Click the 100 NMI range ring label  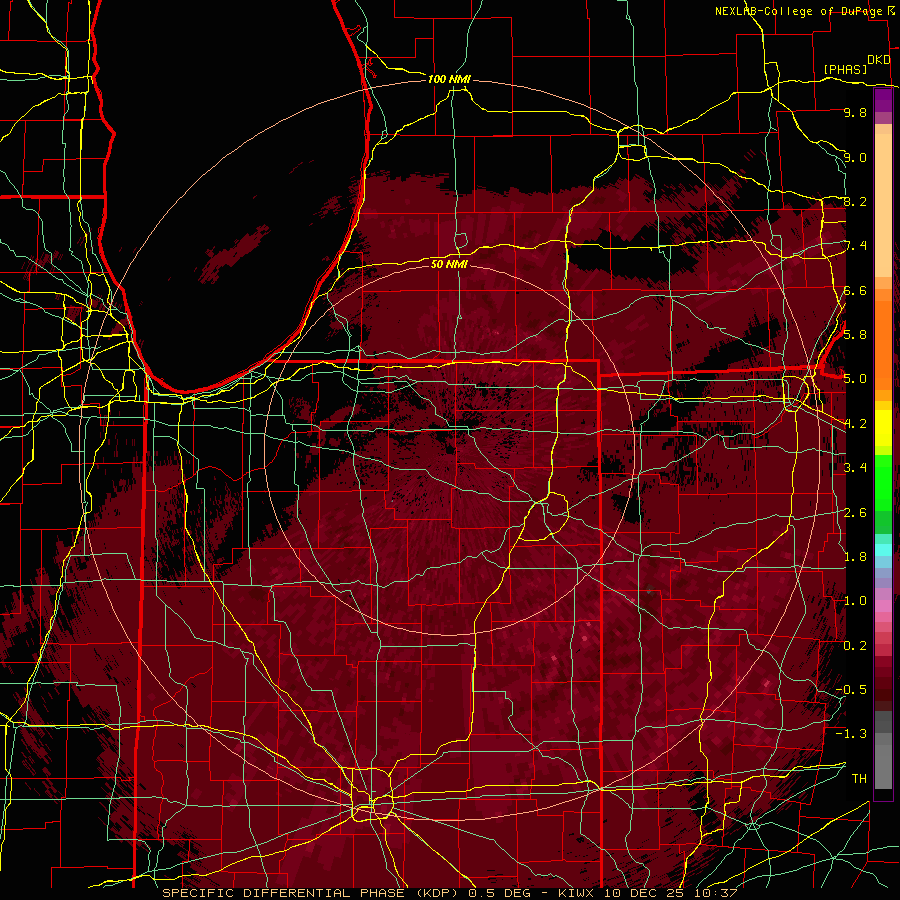(x=449, y=79)
